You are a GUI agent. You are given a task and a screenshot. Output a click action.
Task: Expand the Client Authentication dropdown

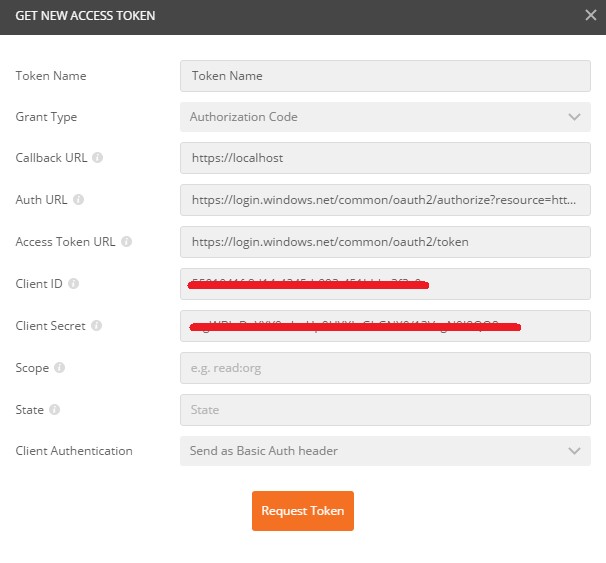[x=384, y=451]
